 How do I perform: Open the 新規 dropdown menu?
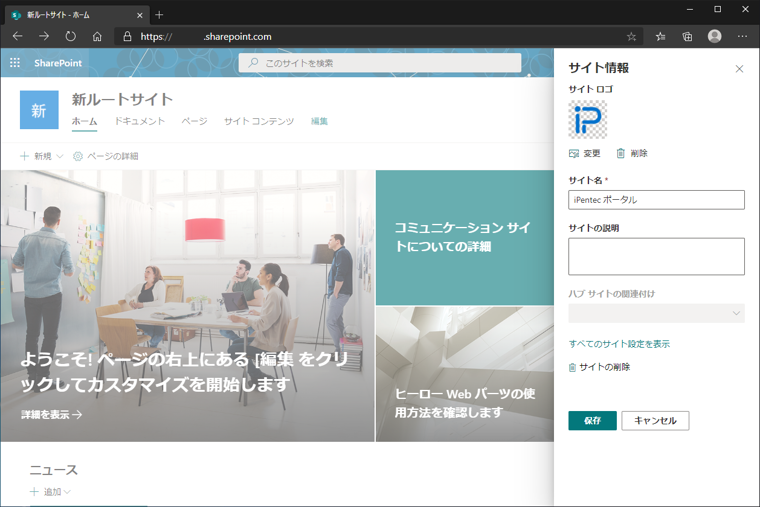42,156
